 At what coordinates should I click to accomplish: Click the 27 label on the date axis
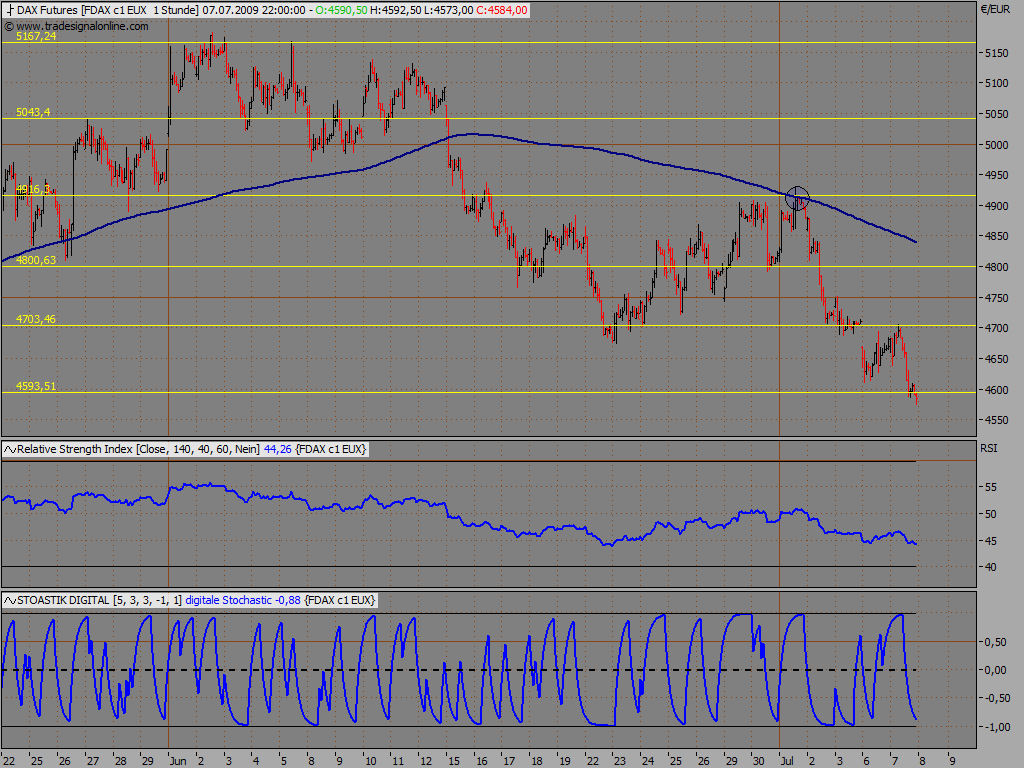pos(93,761)
